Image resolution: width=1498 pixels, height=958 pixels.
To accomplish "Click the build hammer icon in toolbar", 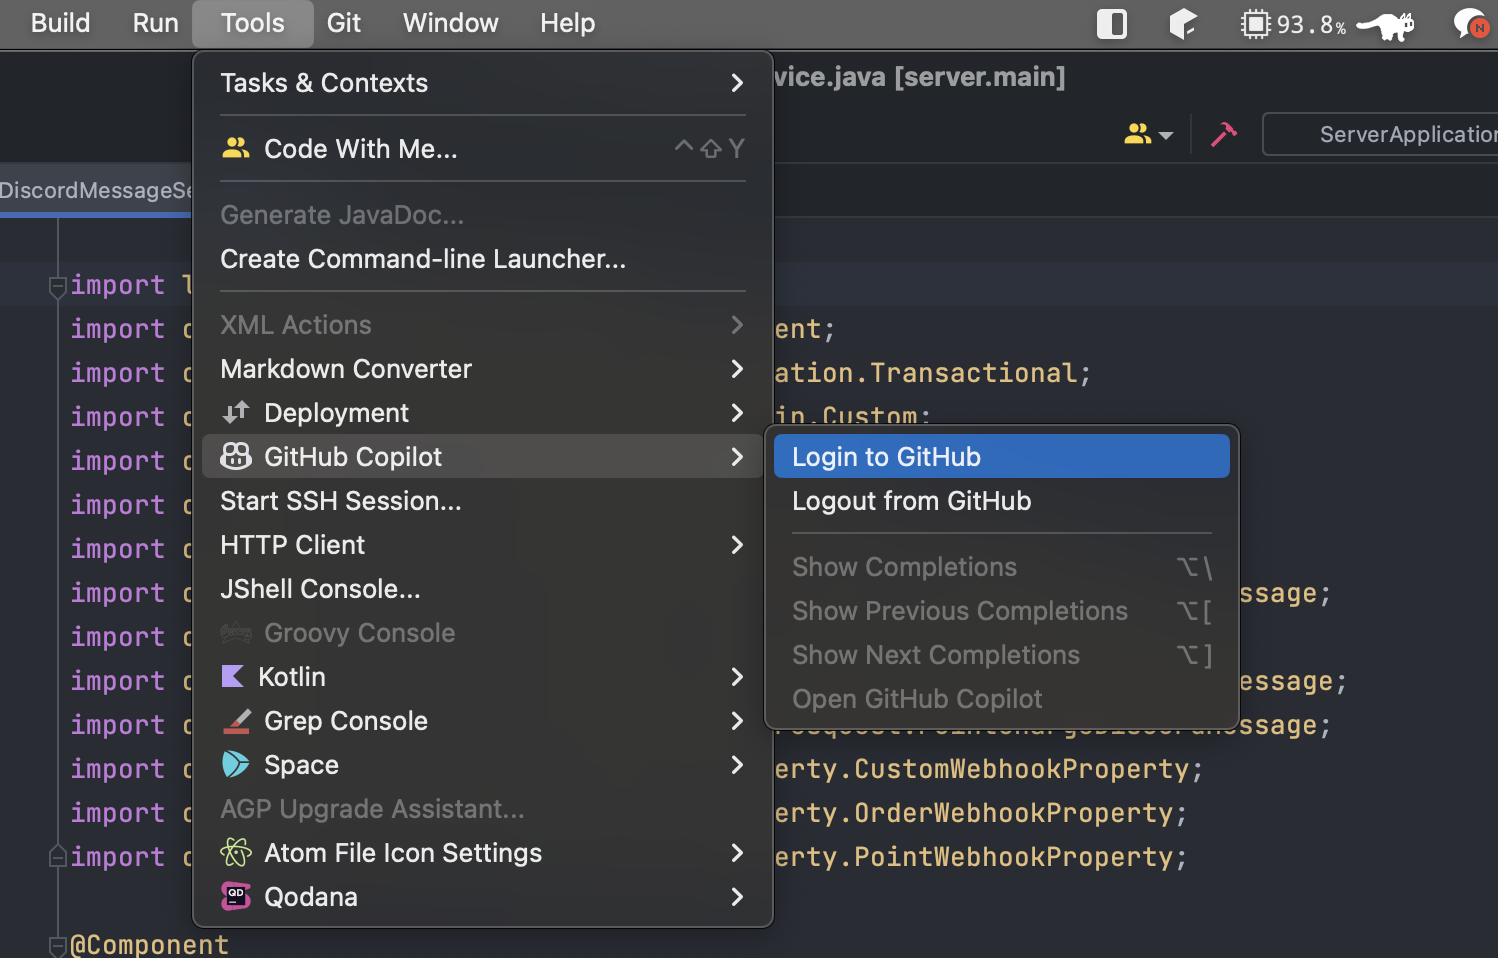I will (1223, 134).
